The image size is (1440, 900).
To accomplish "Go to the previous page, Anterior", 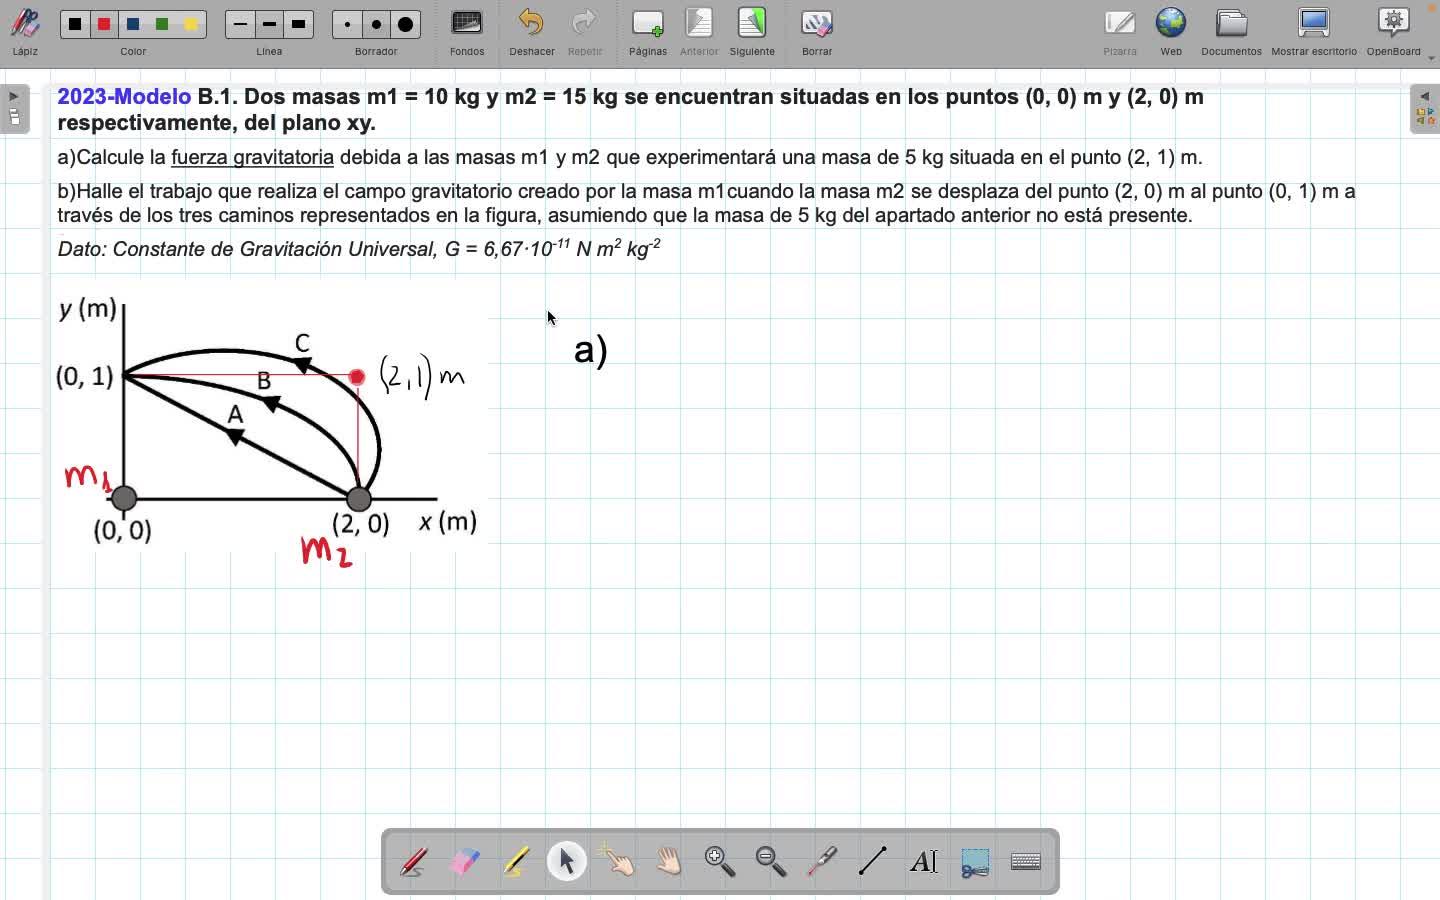I will pyautogui.click(x=699, y=31).
